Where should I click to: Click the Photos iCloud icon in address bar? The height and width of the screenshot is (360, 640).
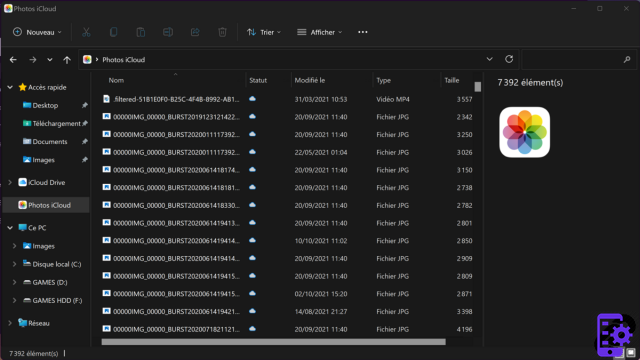pyautogui.click(x=87, y=60)
